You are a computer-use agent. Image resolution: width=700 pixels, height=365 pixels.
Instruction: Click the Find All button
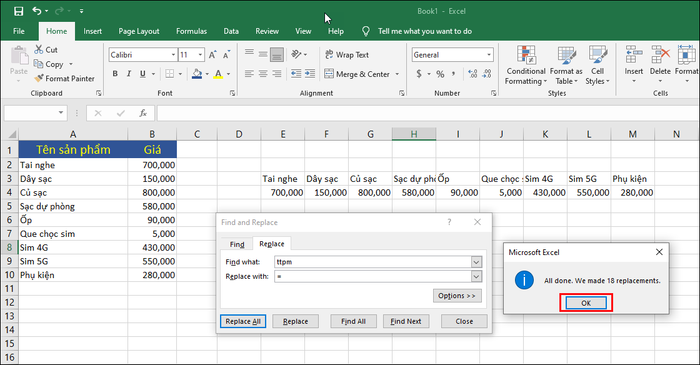pos(353,321)
